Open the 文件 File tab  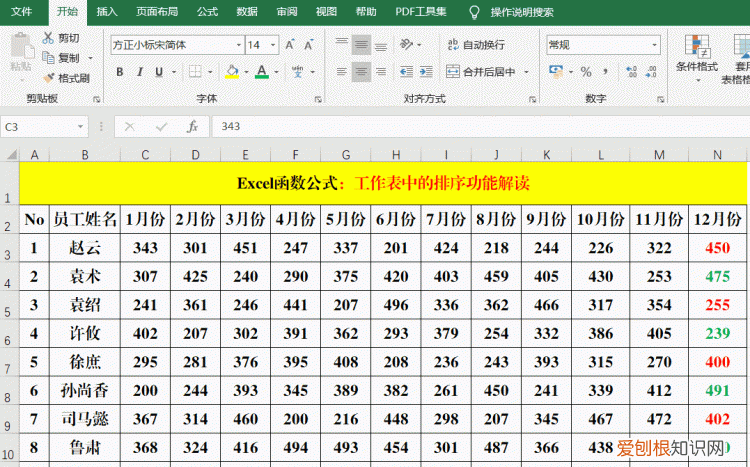(22, 11)
